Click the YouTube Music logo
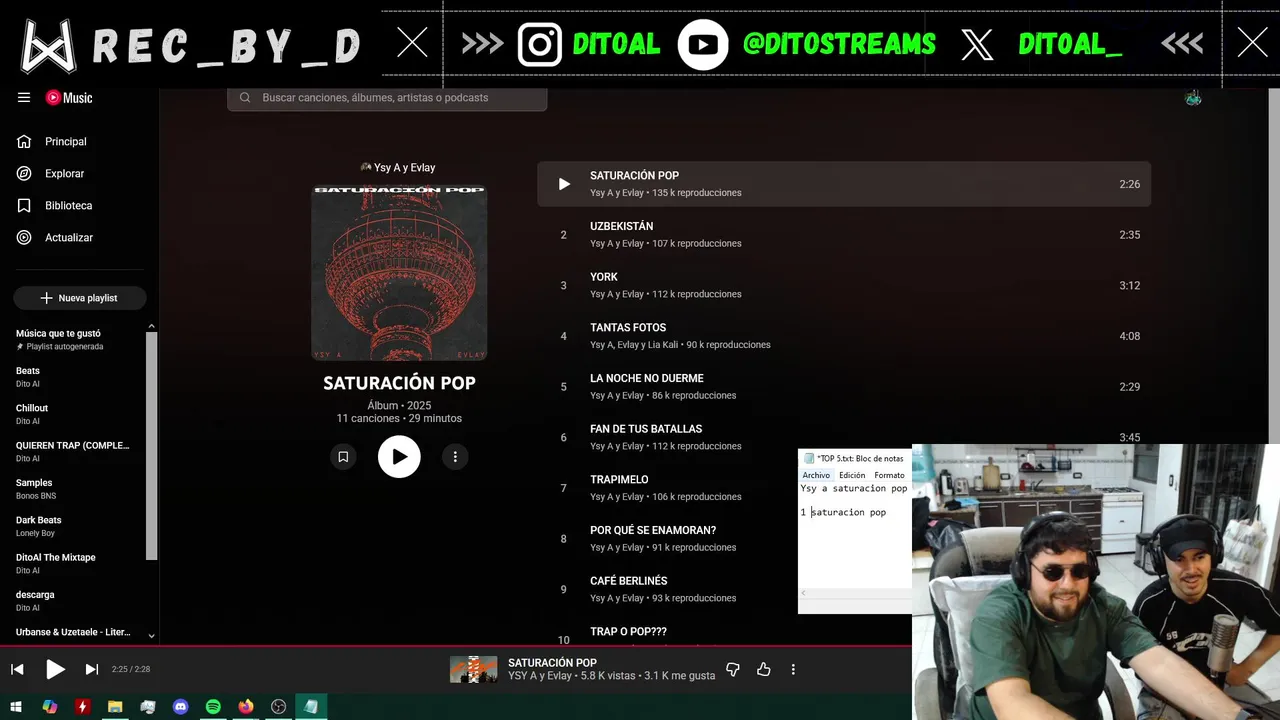The height and width of the screenshot is (720, 1280). coord(69,98)
